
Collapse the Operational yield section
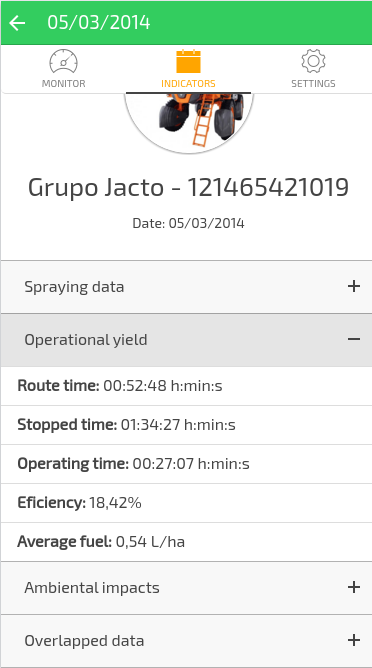(x=186, y=340)
